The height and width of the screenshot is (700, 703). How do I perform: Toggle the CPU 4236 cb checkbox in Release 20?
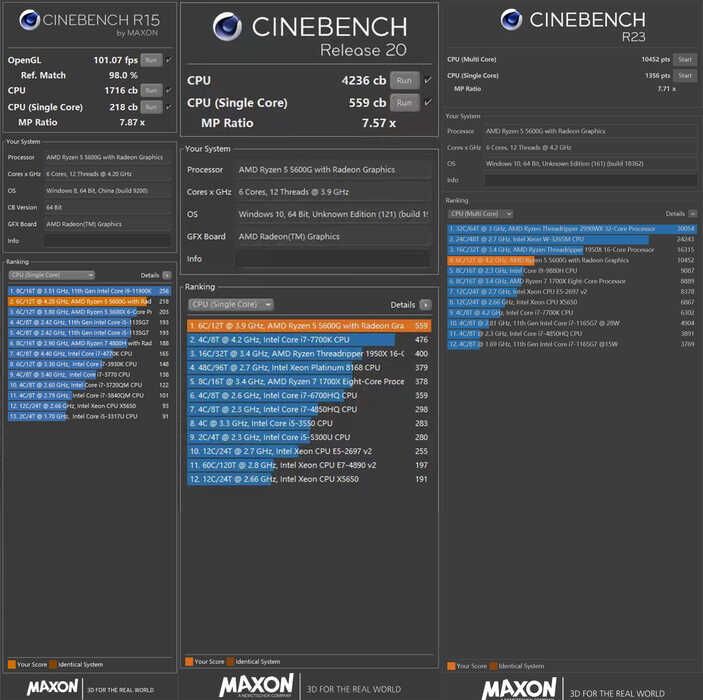[x=428, y=80]
